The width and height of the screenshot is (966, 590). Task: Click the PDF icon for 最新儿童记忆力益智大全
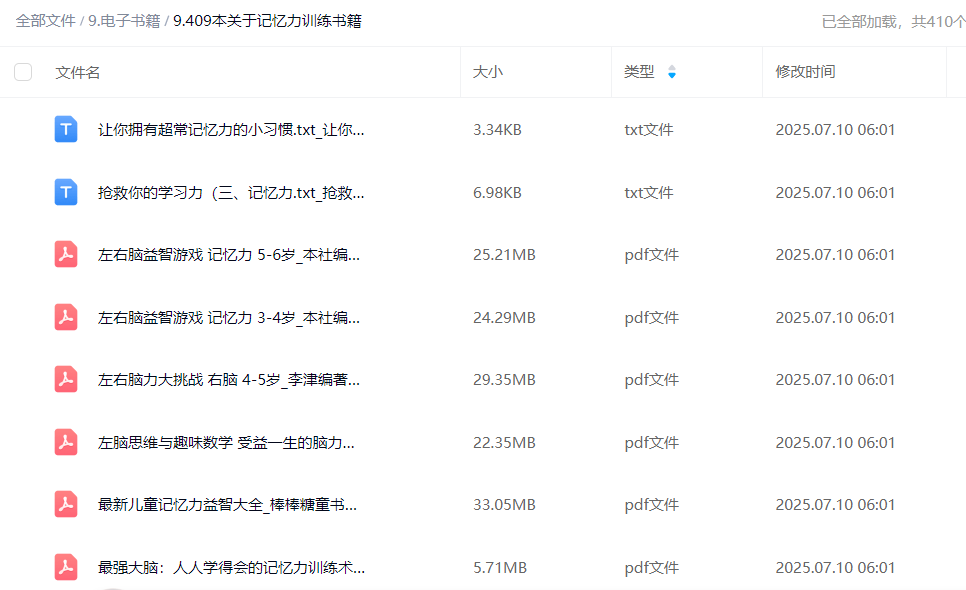click(66, 504)
